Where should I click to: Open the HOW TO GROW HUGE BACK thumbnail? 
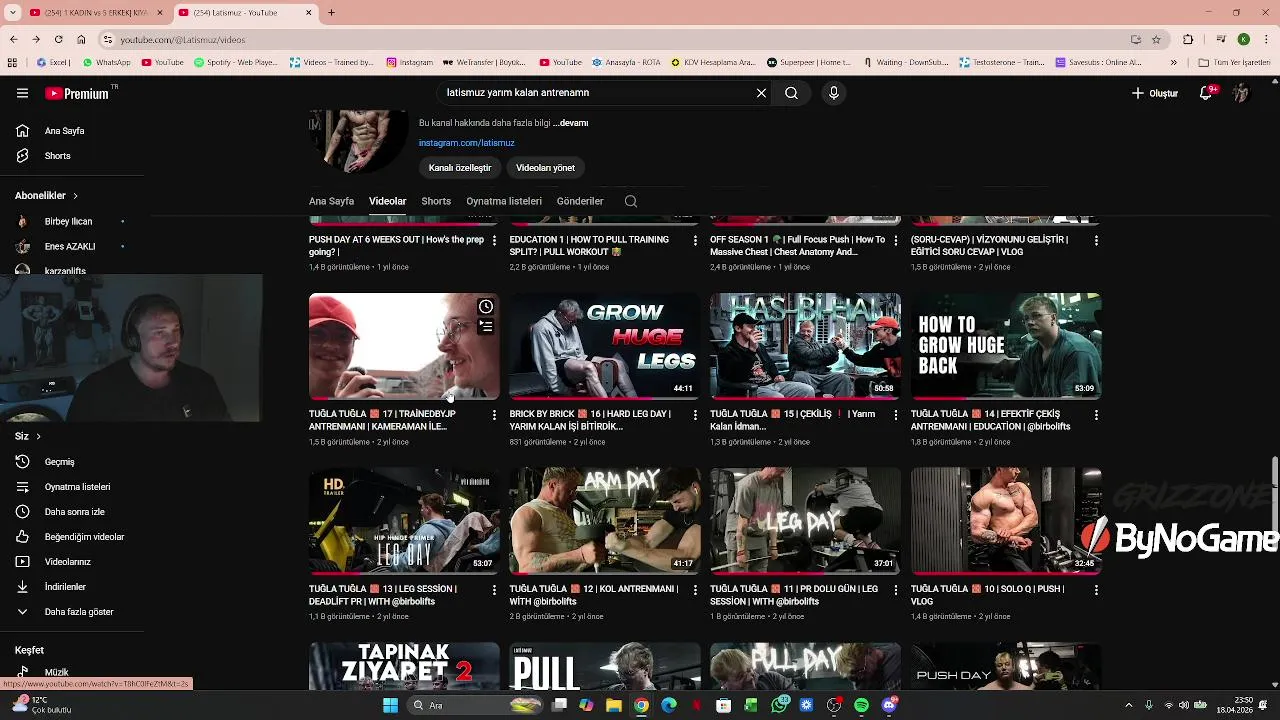(x=1006, y=346)
